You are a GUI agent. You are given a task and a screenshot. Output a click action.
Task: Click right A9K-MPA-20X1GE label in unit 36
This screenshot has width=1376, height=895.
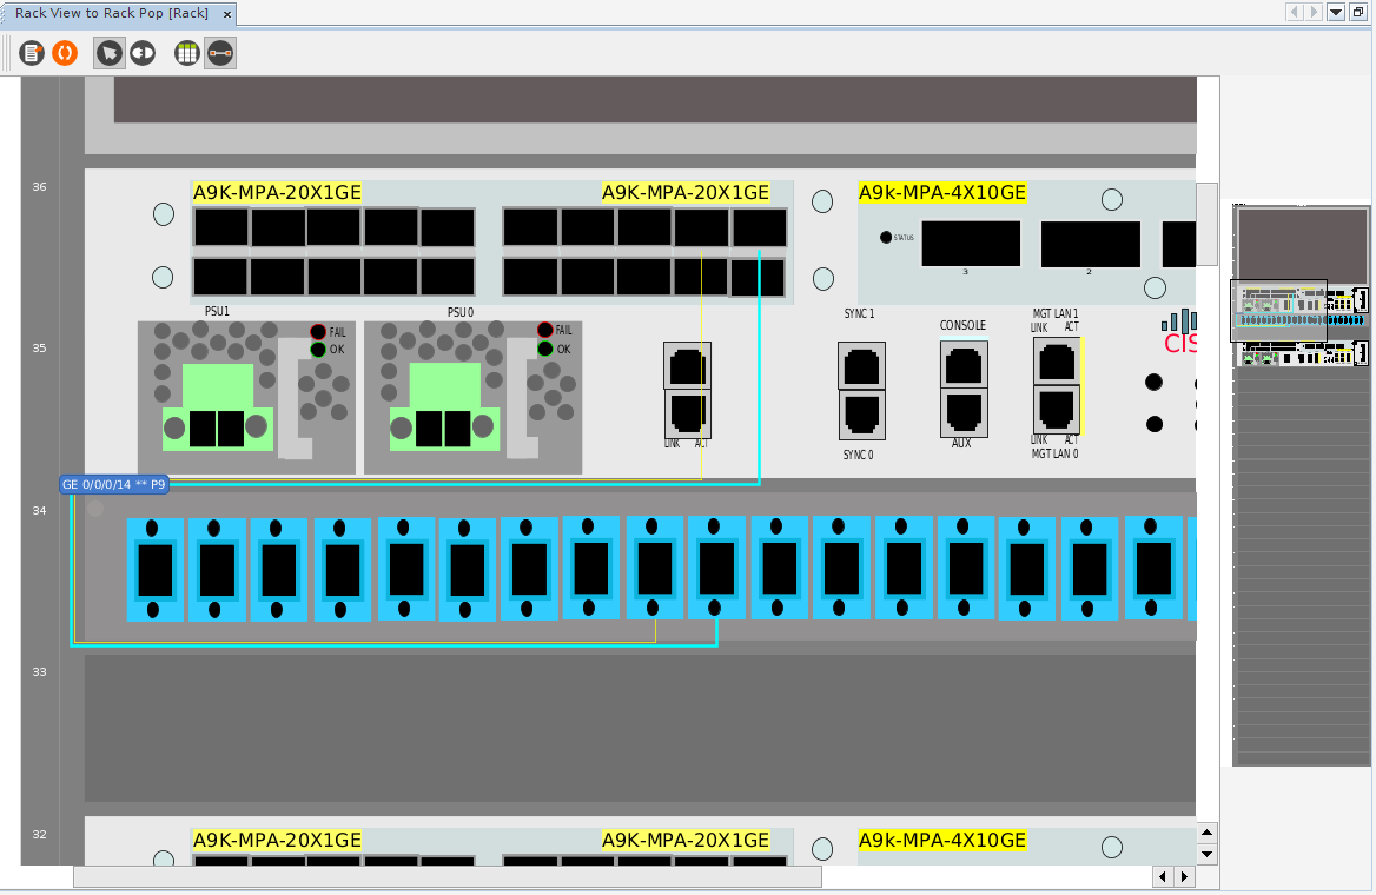coord(685,193)
